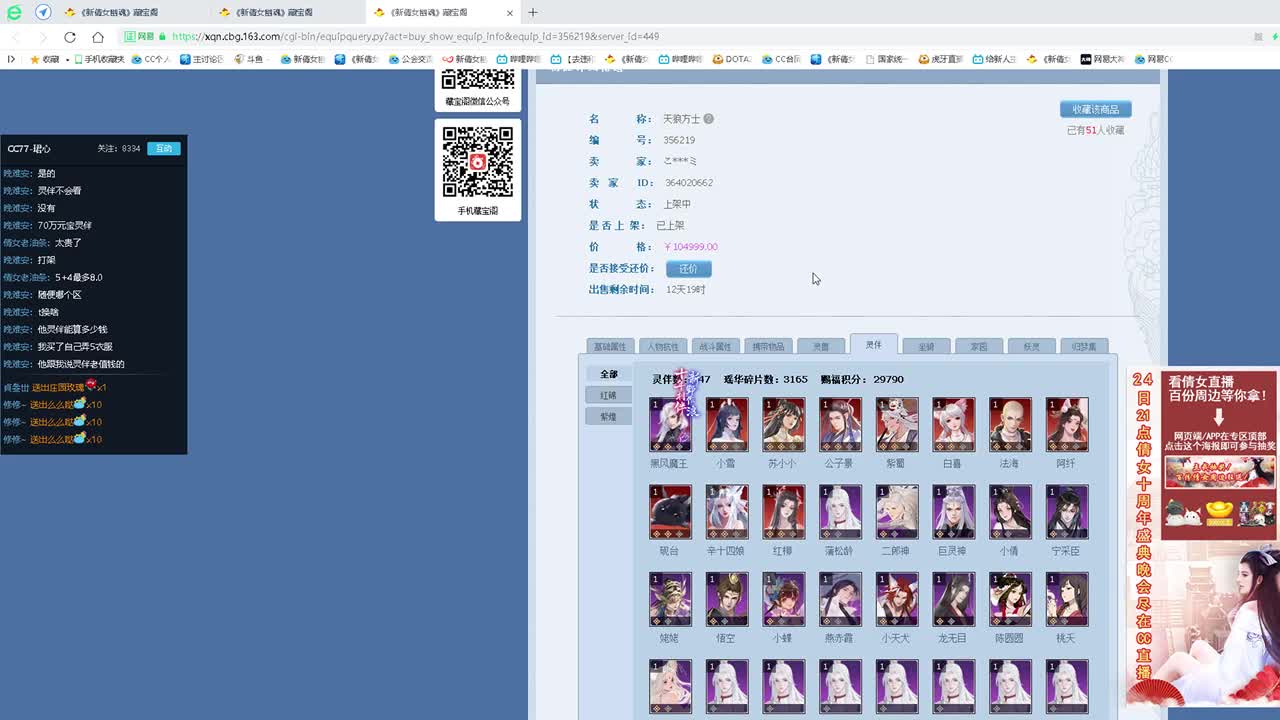View the 辛十四娘 companion portrait

click(727, 512)
